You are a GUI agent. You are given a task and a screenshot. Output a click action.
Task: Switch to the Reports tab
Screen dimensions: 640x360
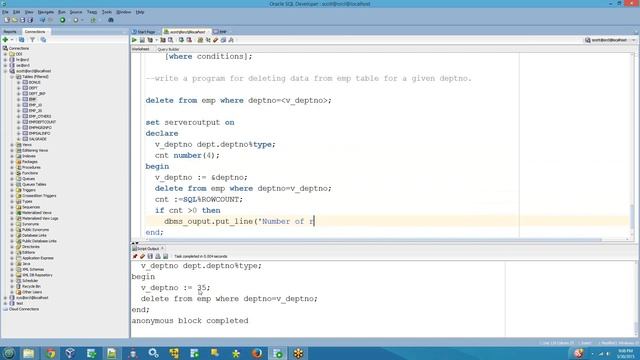10,31
